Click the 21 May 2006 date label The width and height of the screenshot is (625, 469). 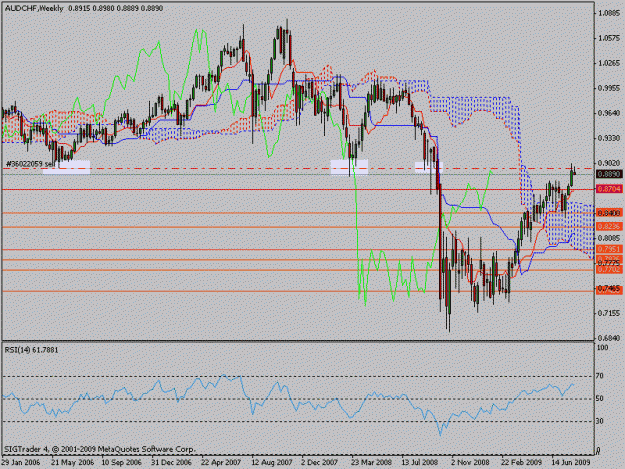click(72, 463)
